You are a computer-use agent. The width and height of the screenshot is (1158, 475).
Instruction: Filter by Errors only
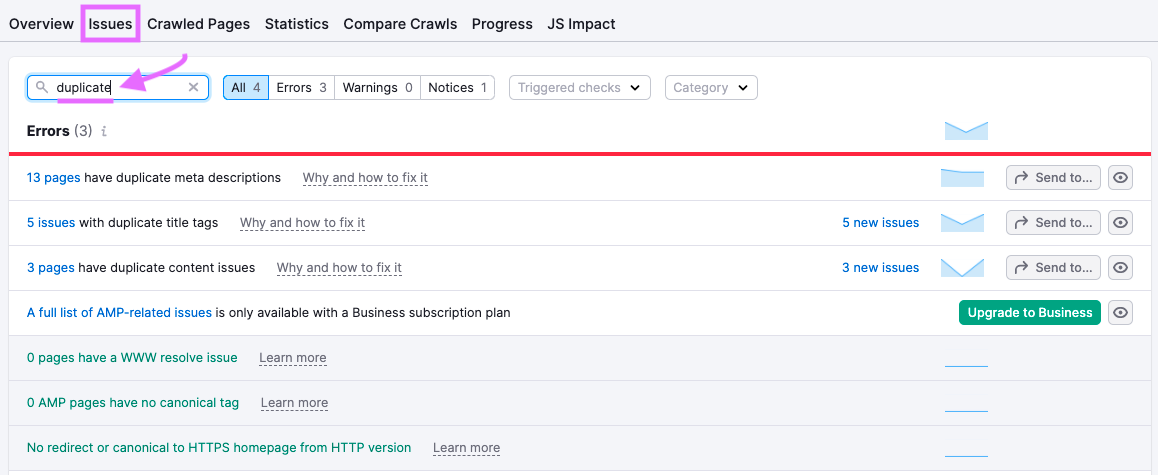tap(301, 88)
